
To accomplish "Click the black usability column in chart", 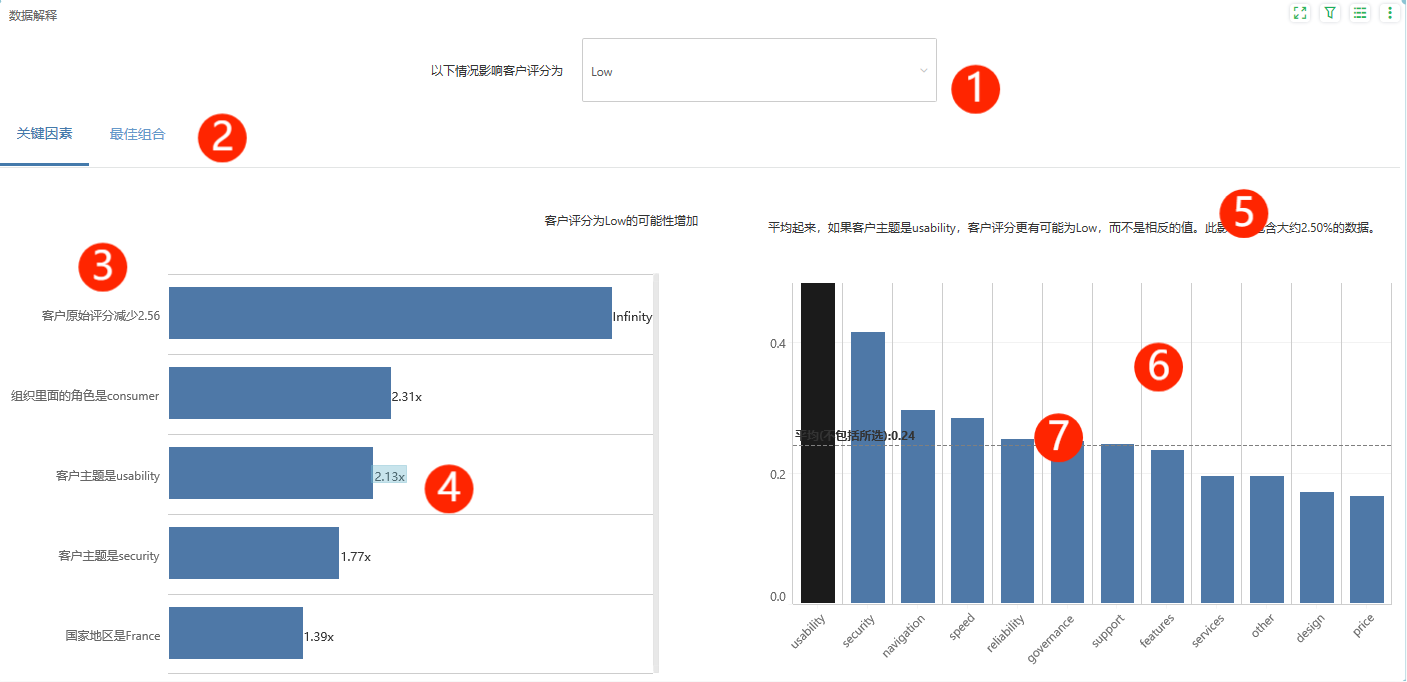I will (x=818, y=443).
